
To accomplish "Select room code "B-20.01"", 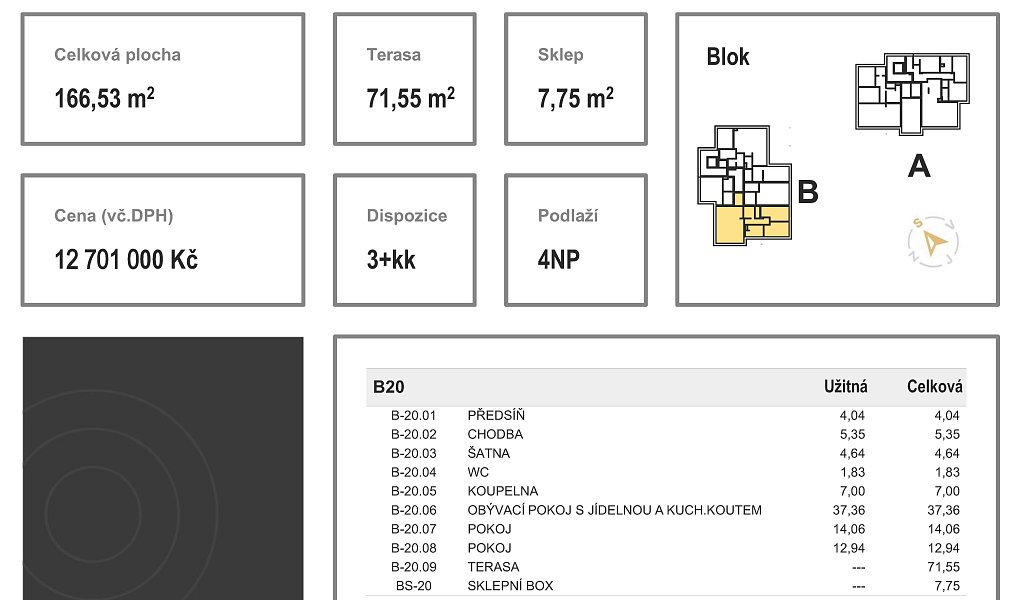I will [x=414, y=416].
